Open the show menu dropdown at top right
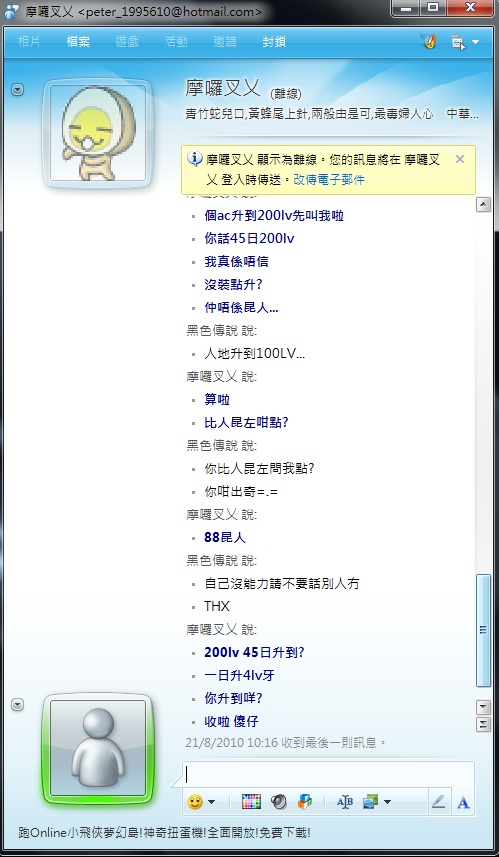499x857 pixels. tap(465, 42)
